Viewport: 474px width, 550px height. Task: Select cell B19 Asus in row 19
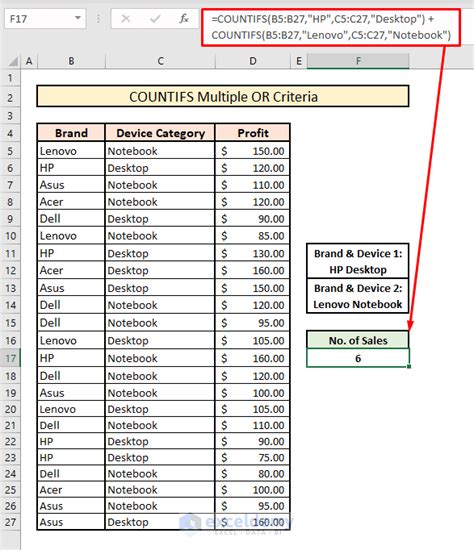pyautogui.click(x=71, y=393)
